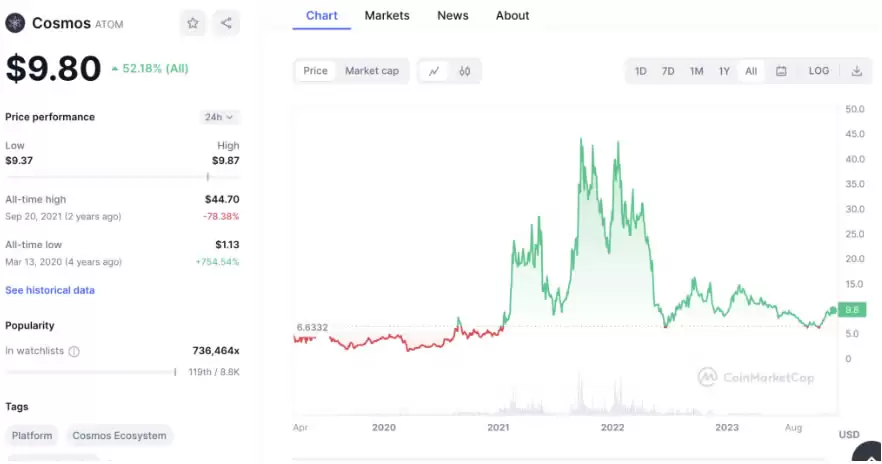Add Cosmos to watchlist with star icon
882x464 pixels.
click(192, 23)
